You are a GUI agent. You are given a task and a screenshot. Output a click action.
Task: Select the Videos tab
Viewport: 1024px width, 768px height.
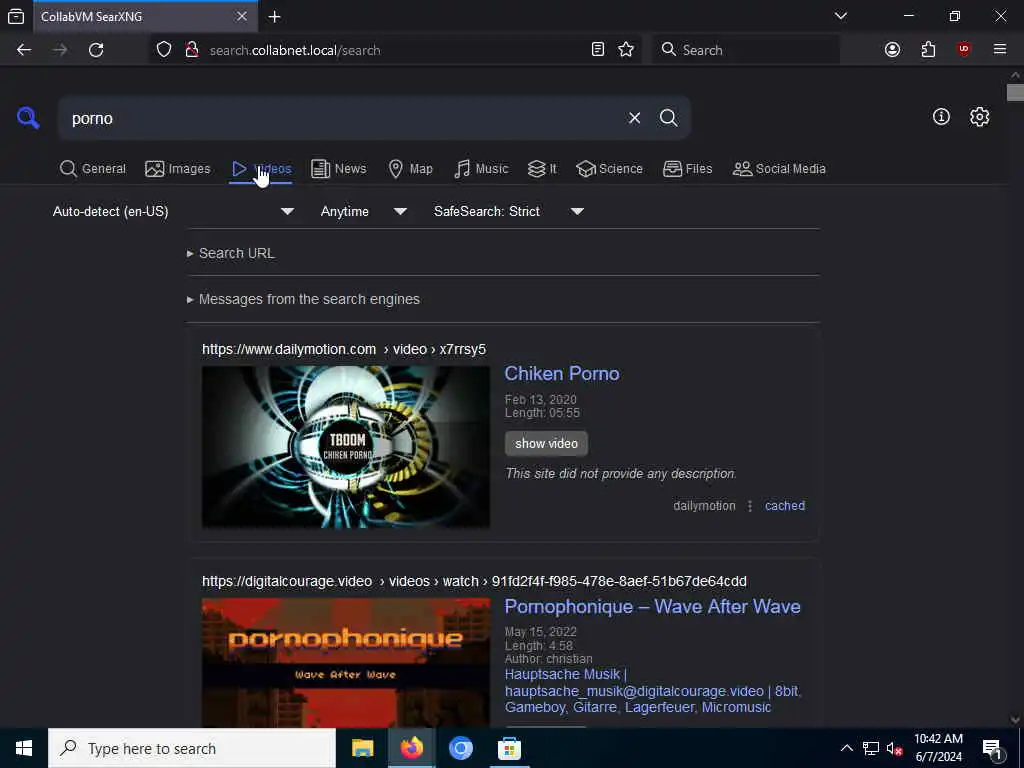coord(261,168)
